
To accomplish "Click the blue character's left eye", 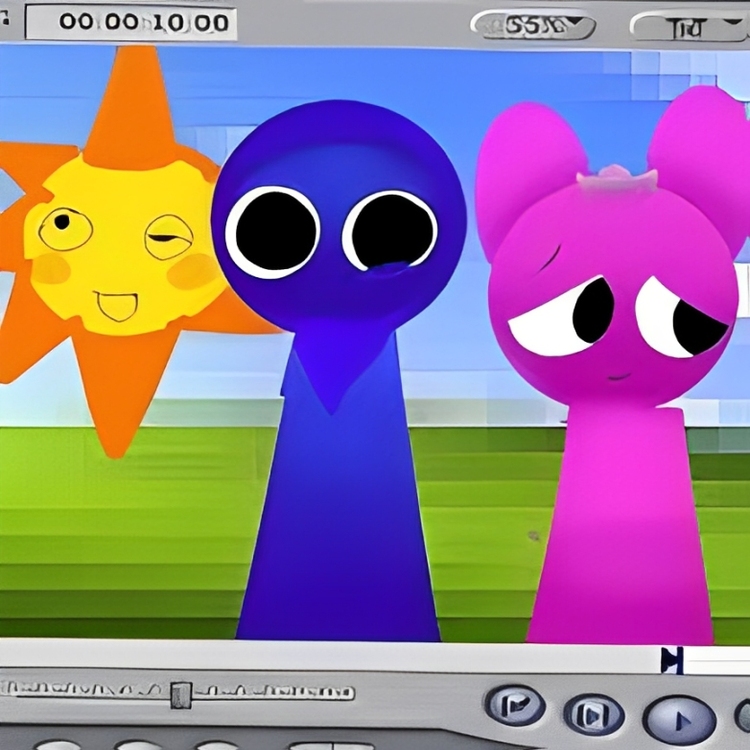I will click(x=272, y=232).
